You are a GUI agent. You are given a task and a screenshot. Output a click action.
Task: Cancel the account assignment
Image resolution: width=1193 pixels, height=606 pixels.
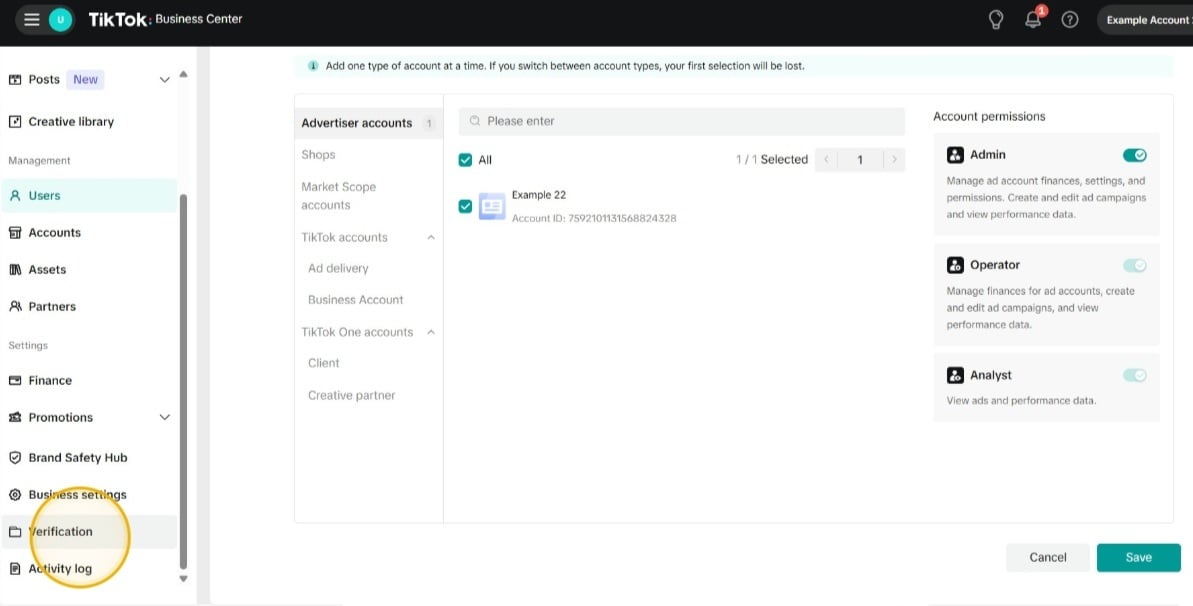[x=1048, y=558]
